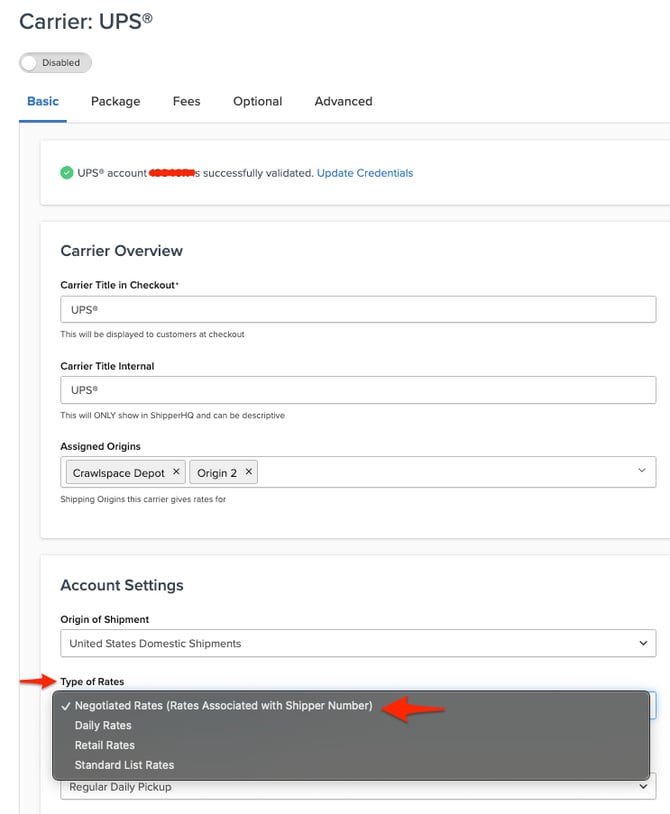Remove the Crawlspace Depot origin chip
670x814 pixels.
176,471
